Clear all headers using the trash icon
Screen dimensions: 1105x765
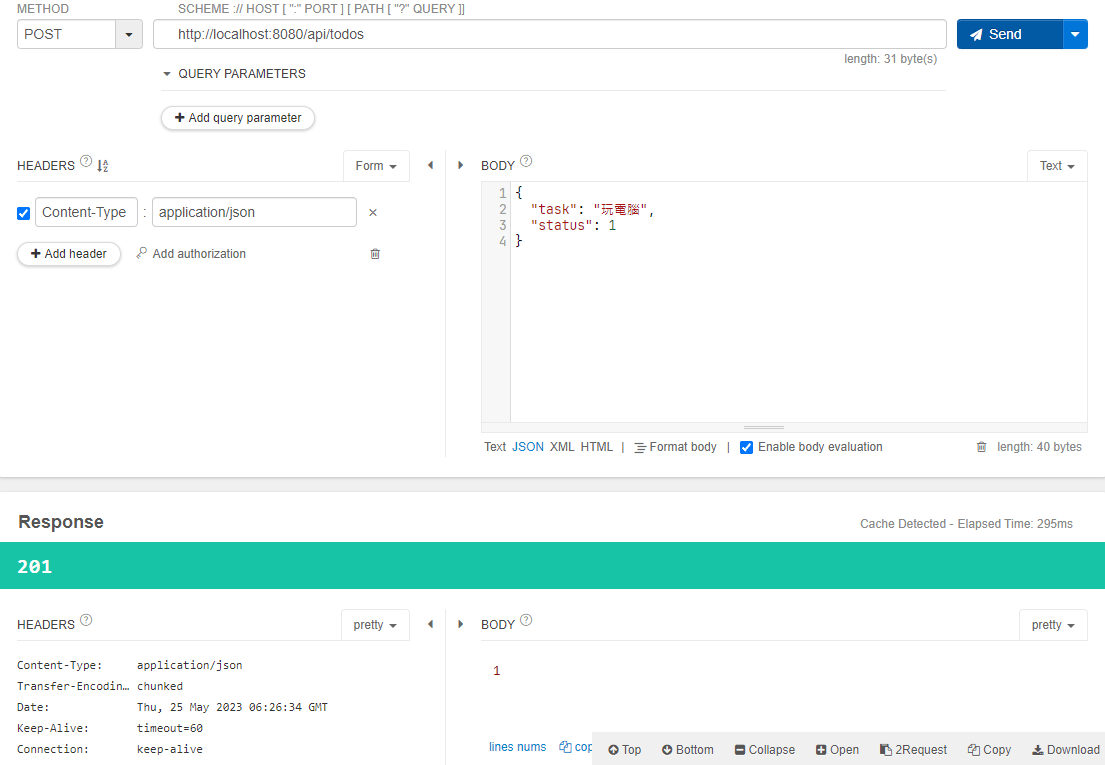pos(375,254)
